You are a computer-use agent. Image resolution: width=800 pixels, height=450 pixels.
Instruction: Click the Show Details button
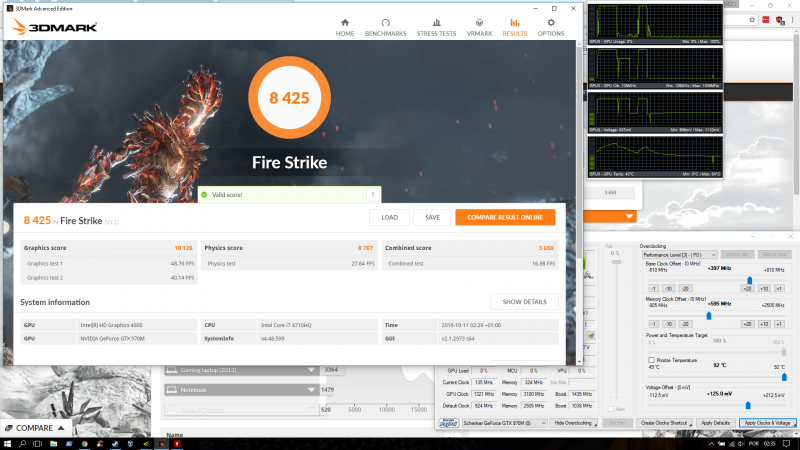pyautogui.click(x=524, y=302)
